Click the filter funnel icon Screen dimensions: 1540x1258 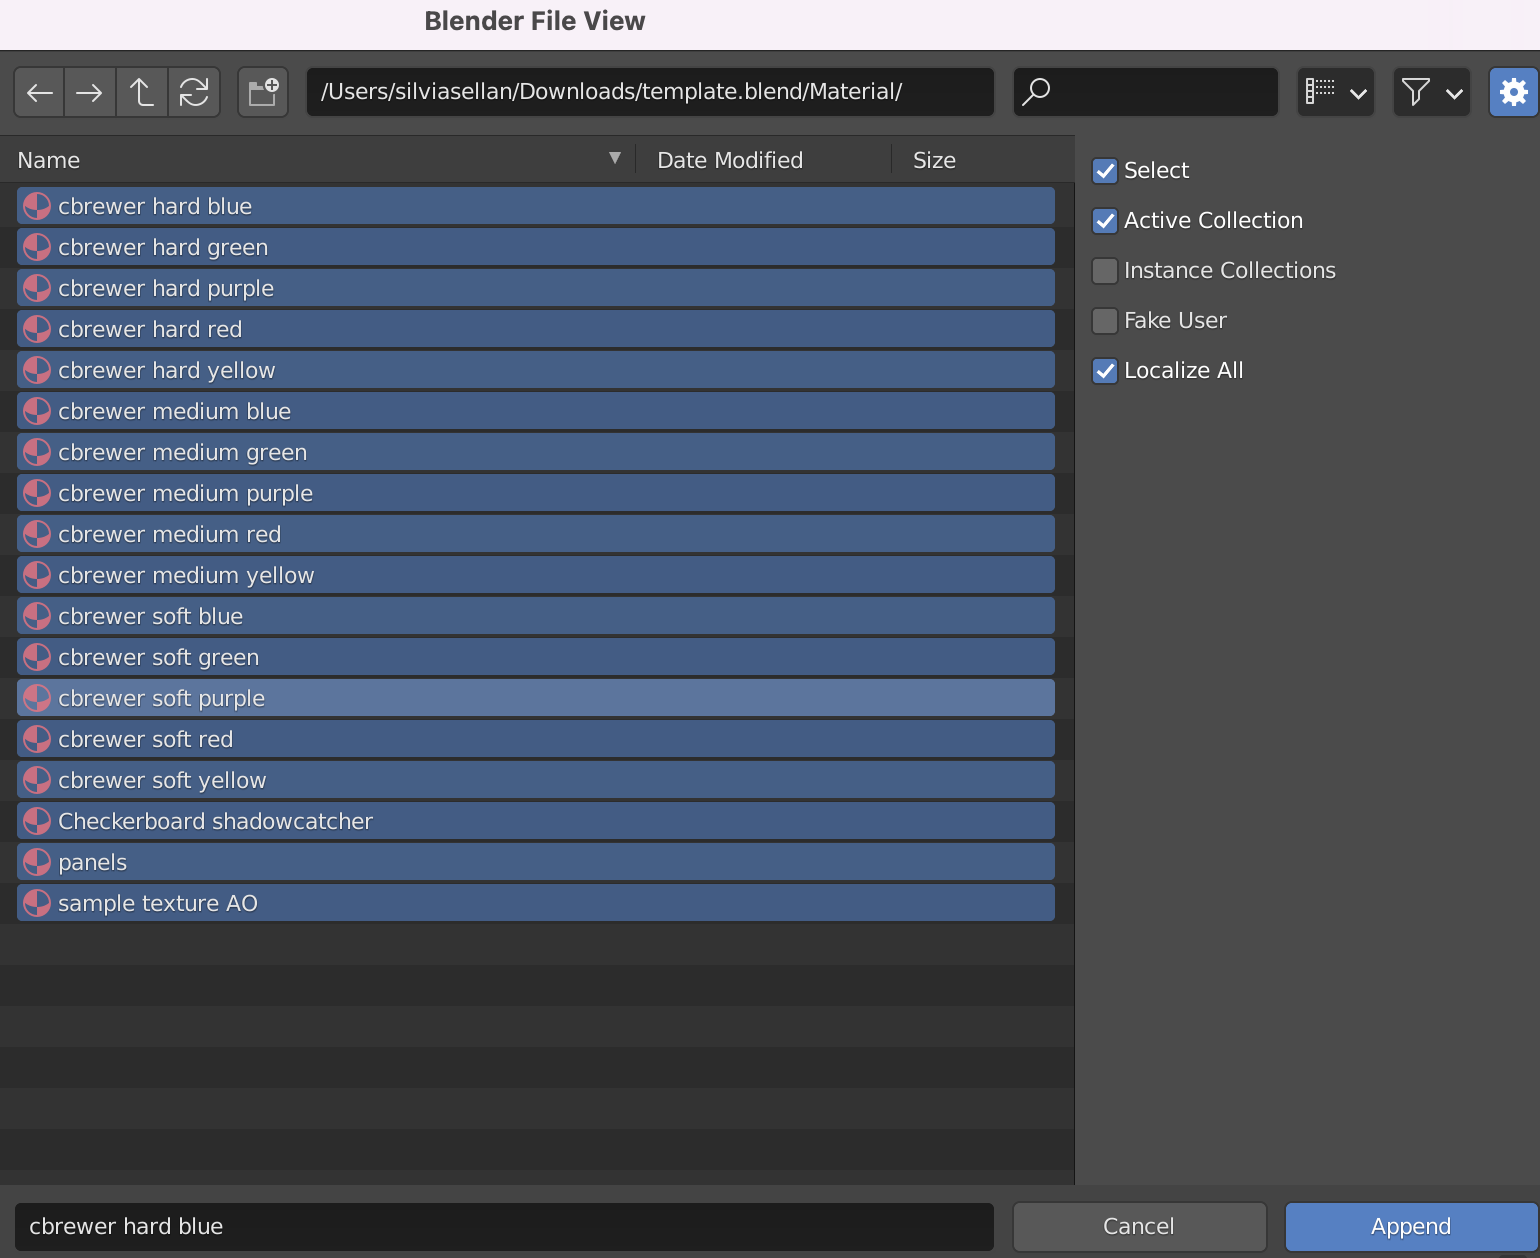1415,92
